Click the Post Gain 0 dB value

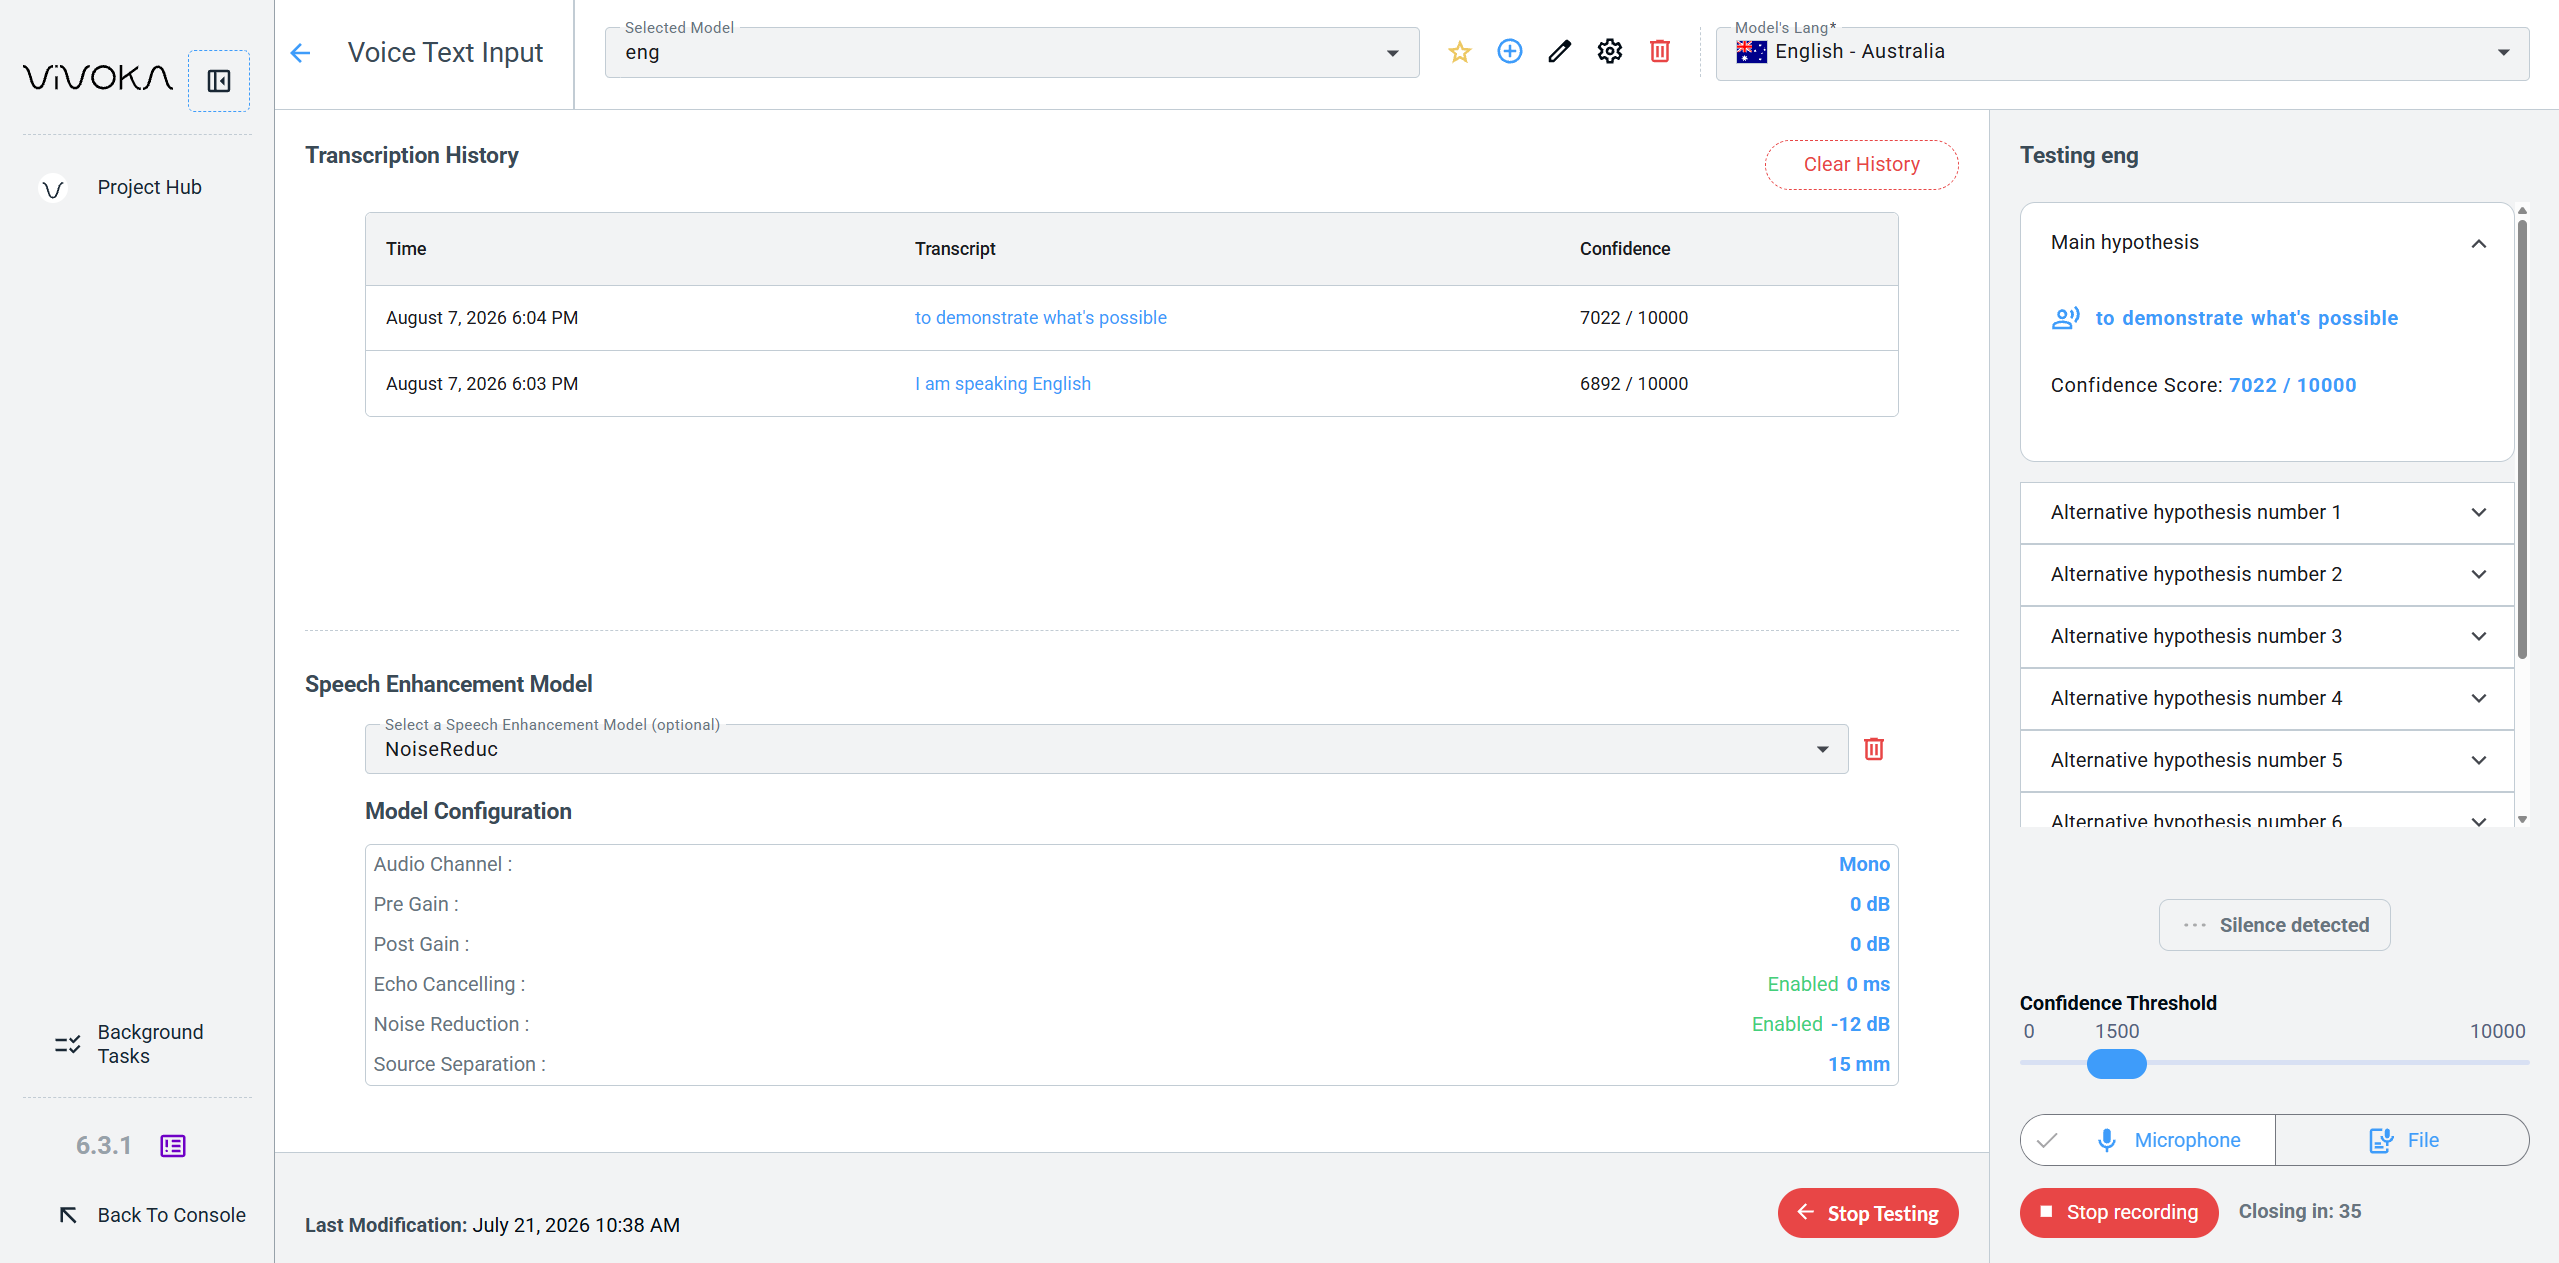tap(1869, 945)
